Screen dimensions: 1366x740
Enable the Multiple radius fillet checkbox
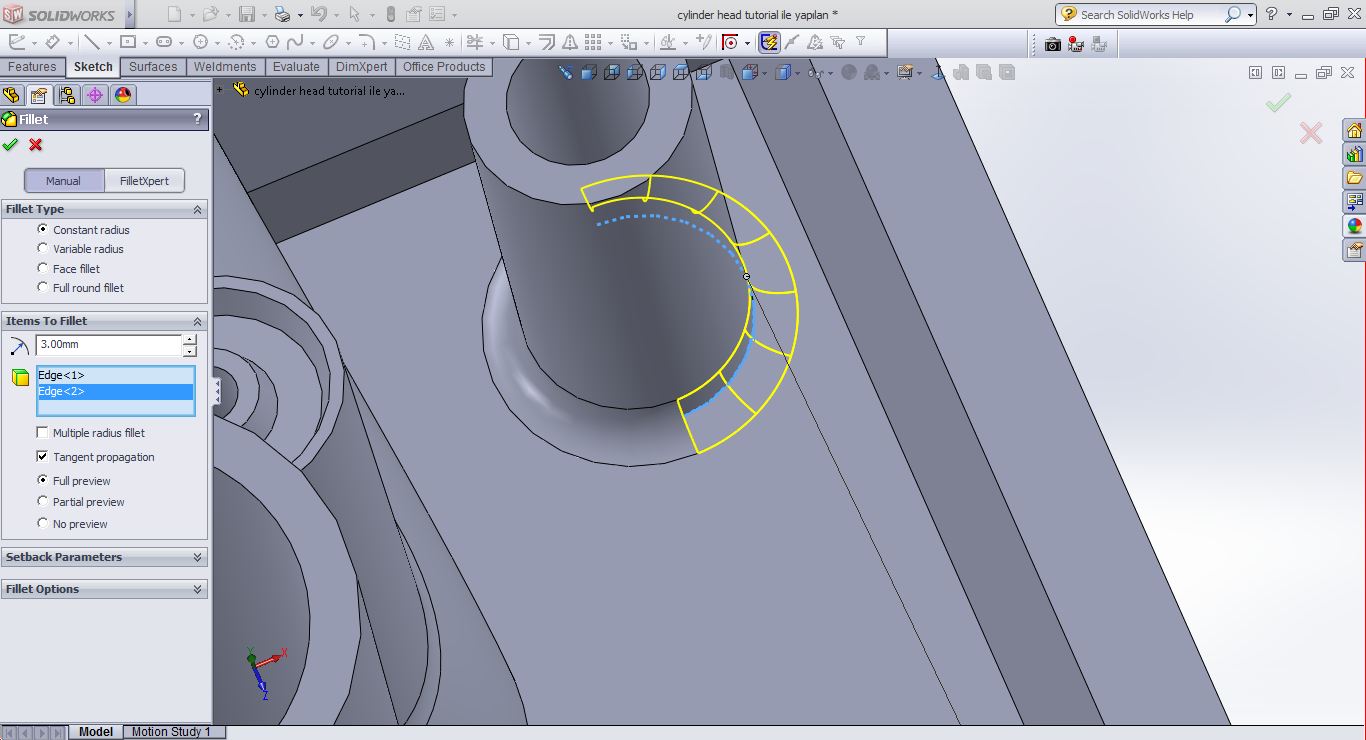42,433
